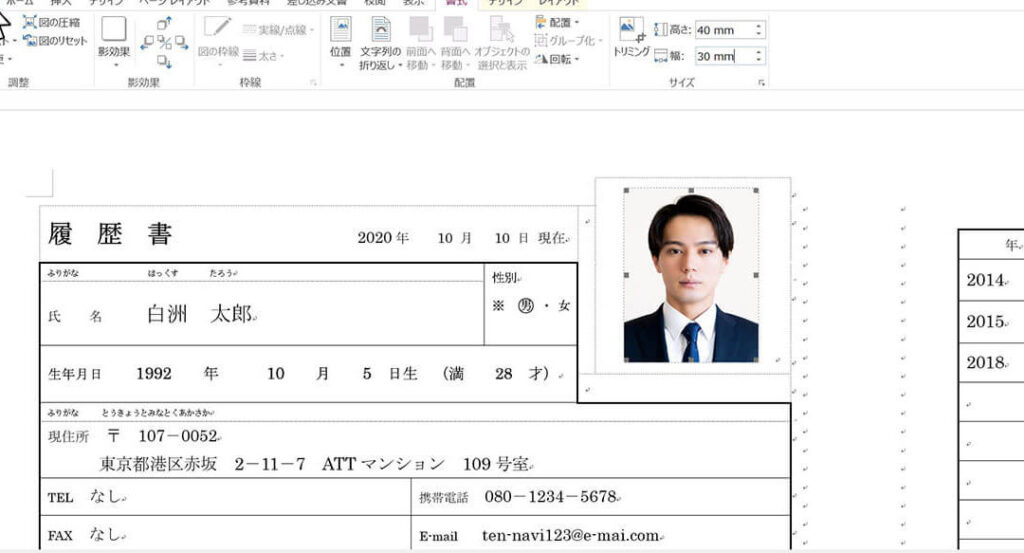Open the サイズ group dialog launcher
The image size is (1024, 553).
[x=761, y=83]
